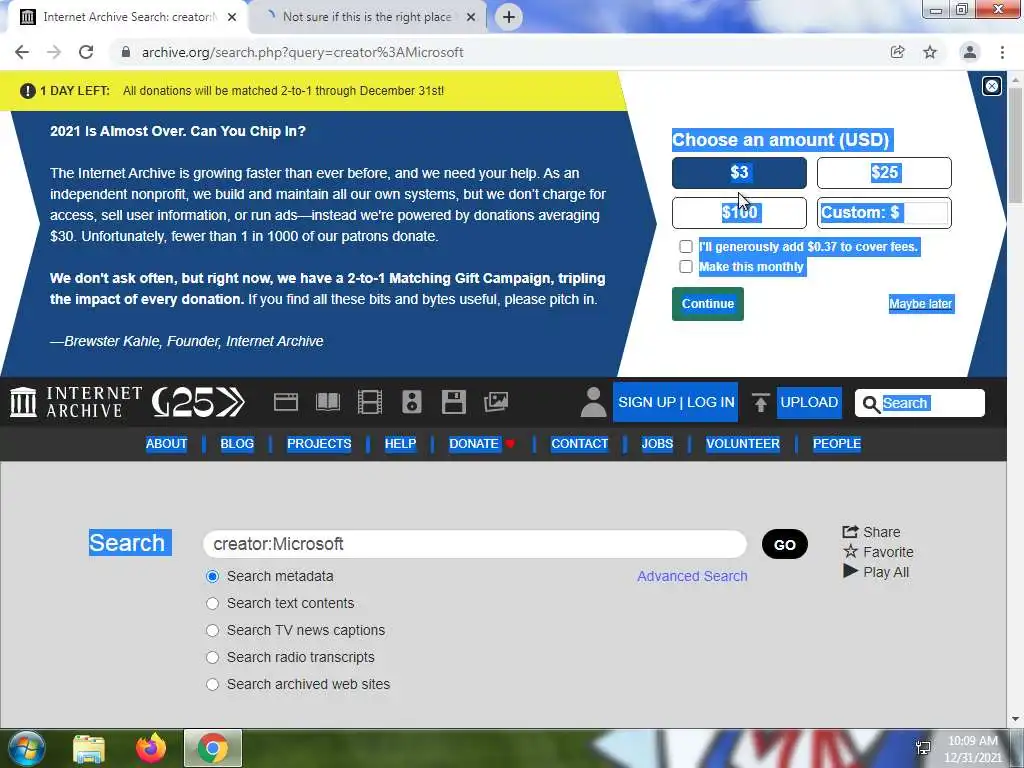Click the site lock icon
This screenshot has width=1024, height=768.
(x=125, y=52)
